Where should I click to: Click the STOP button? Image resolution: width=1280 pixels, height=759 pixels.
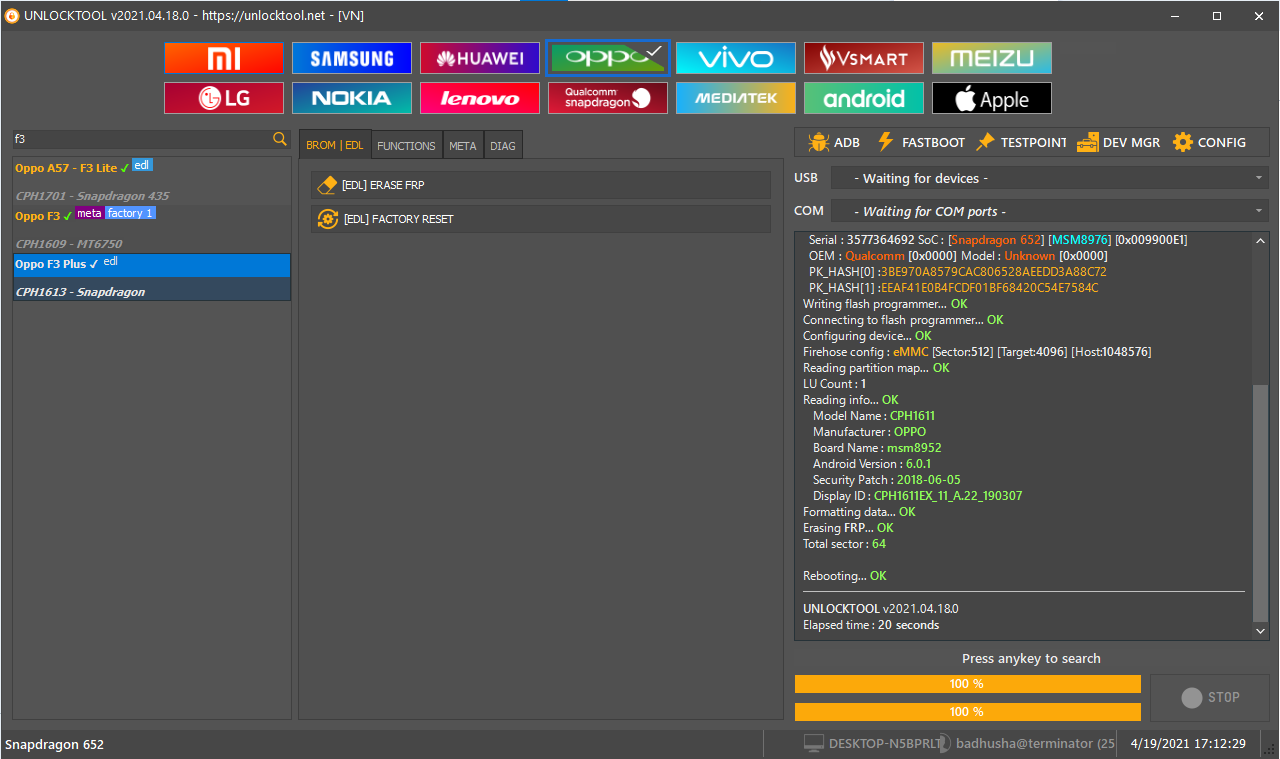point(1210,697)
